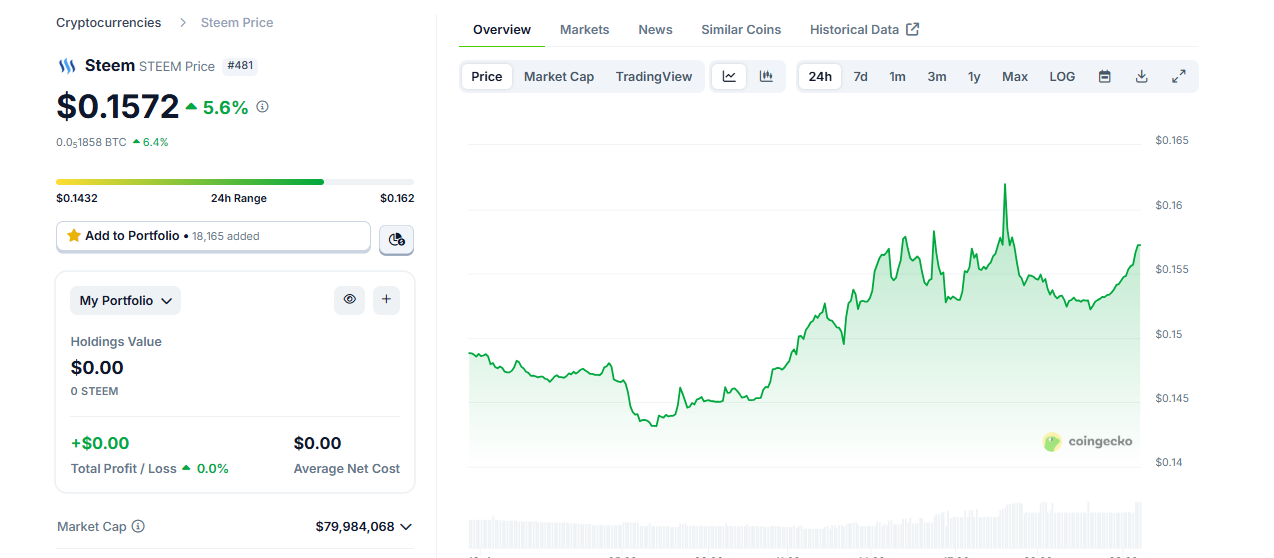Click Steem Price breadcrumb
The height and width of the screenshot is (558, 1274).
coord(237,22)
